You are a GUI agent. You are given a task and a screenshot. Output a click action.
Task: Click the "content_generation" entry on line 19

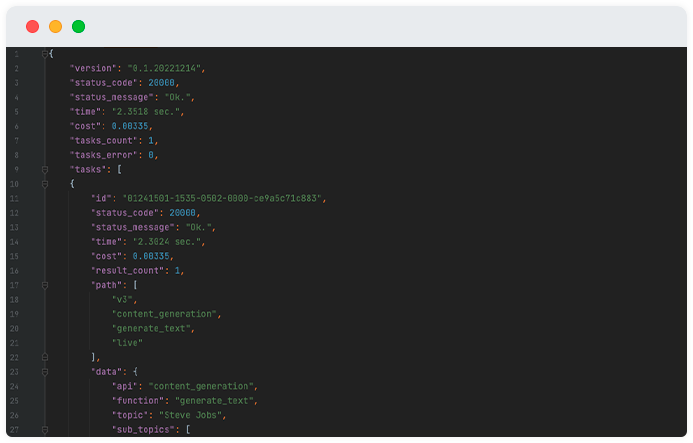[164, 314]
